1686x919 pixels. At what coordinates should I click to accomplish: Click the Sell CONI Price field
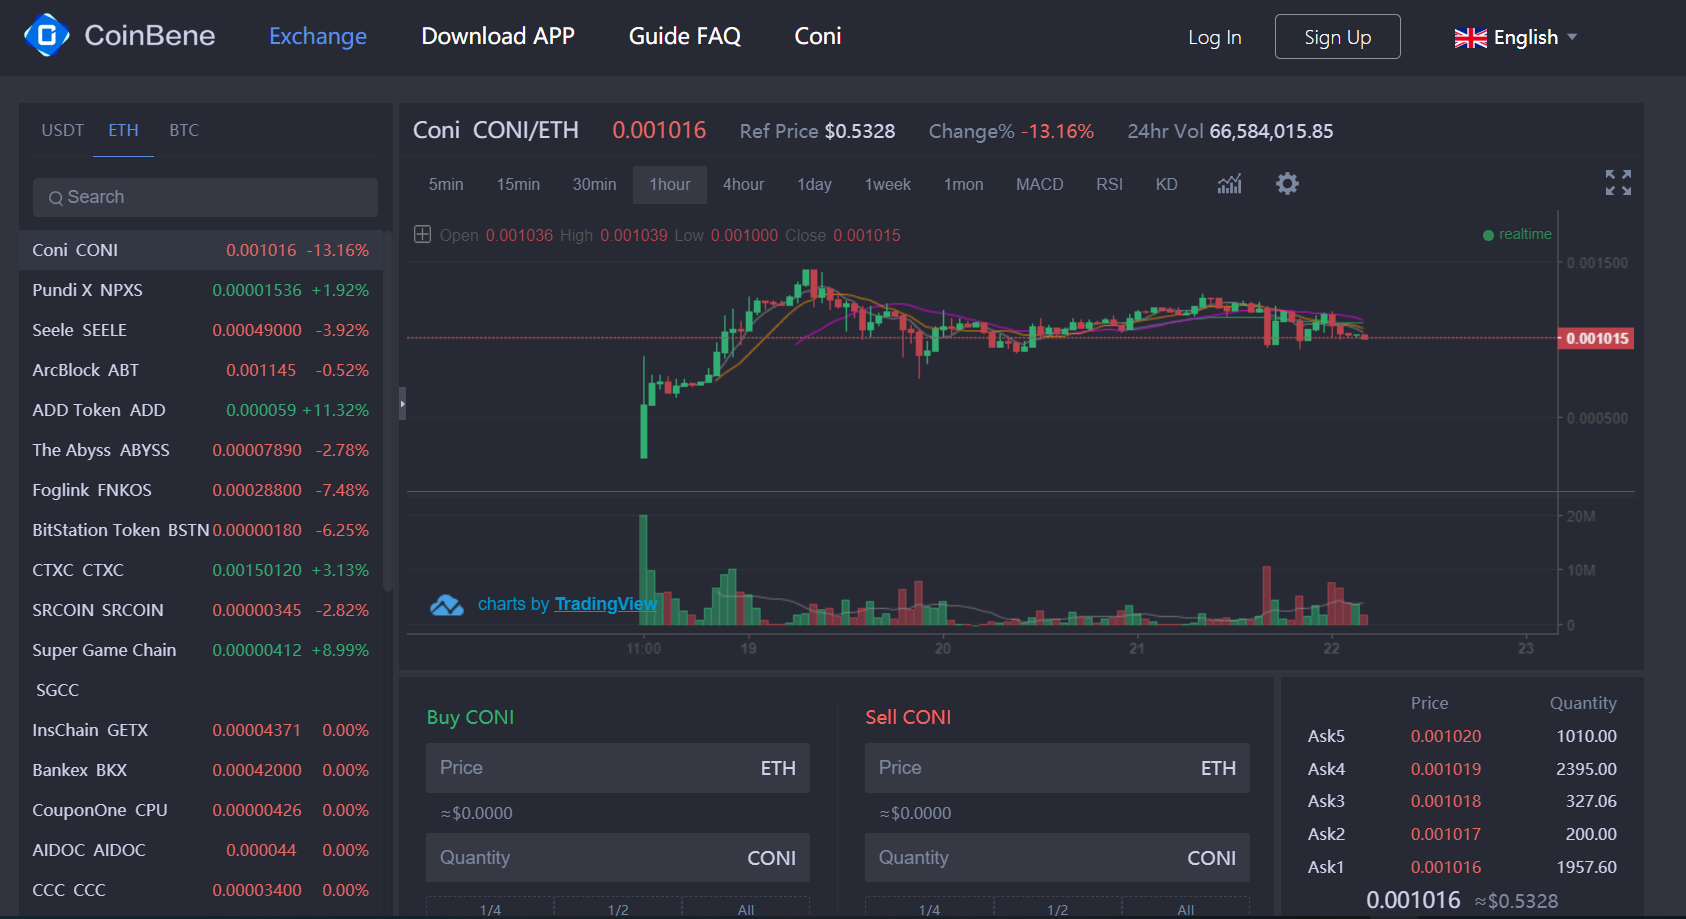click(1057, 768)
